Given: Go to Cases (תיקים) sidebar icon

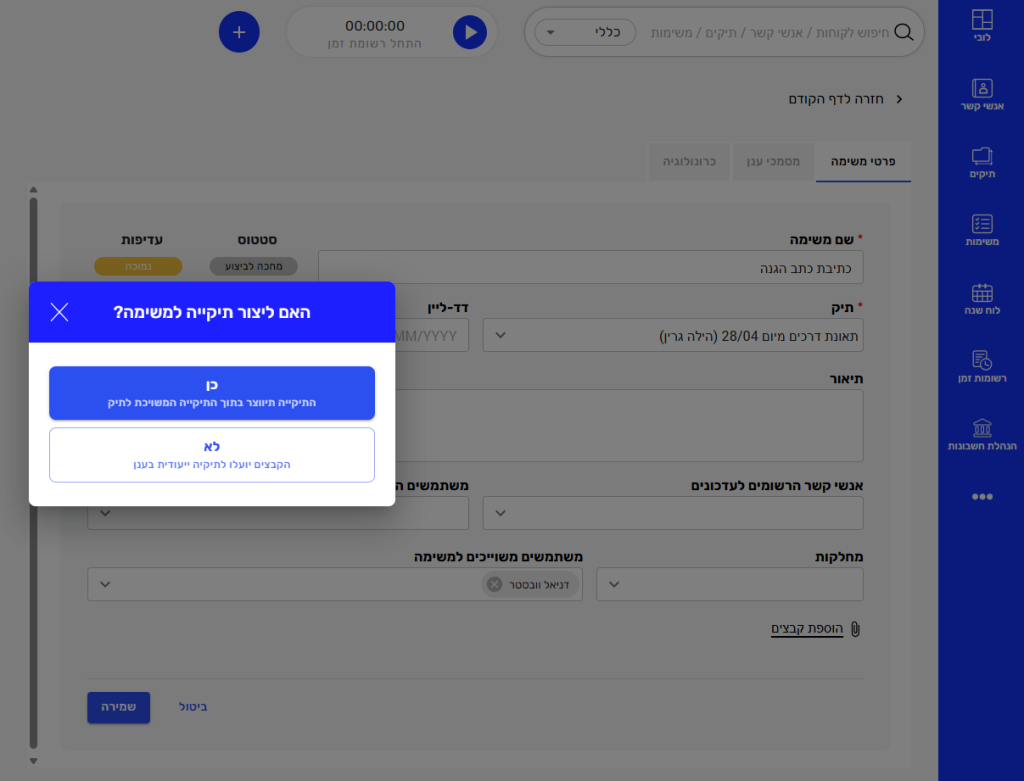Looking at the screenshot, I should 982,162.
